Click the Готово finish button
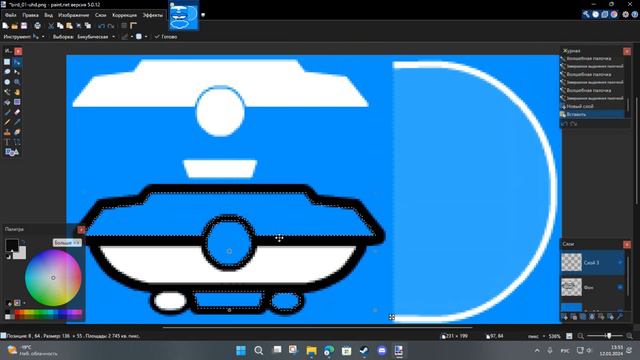Image resolution: width=640 pixels, height=360 pixels. coord(166,37)
